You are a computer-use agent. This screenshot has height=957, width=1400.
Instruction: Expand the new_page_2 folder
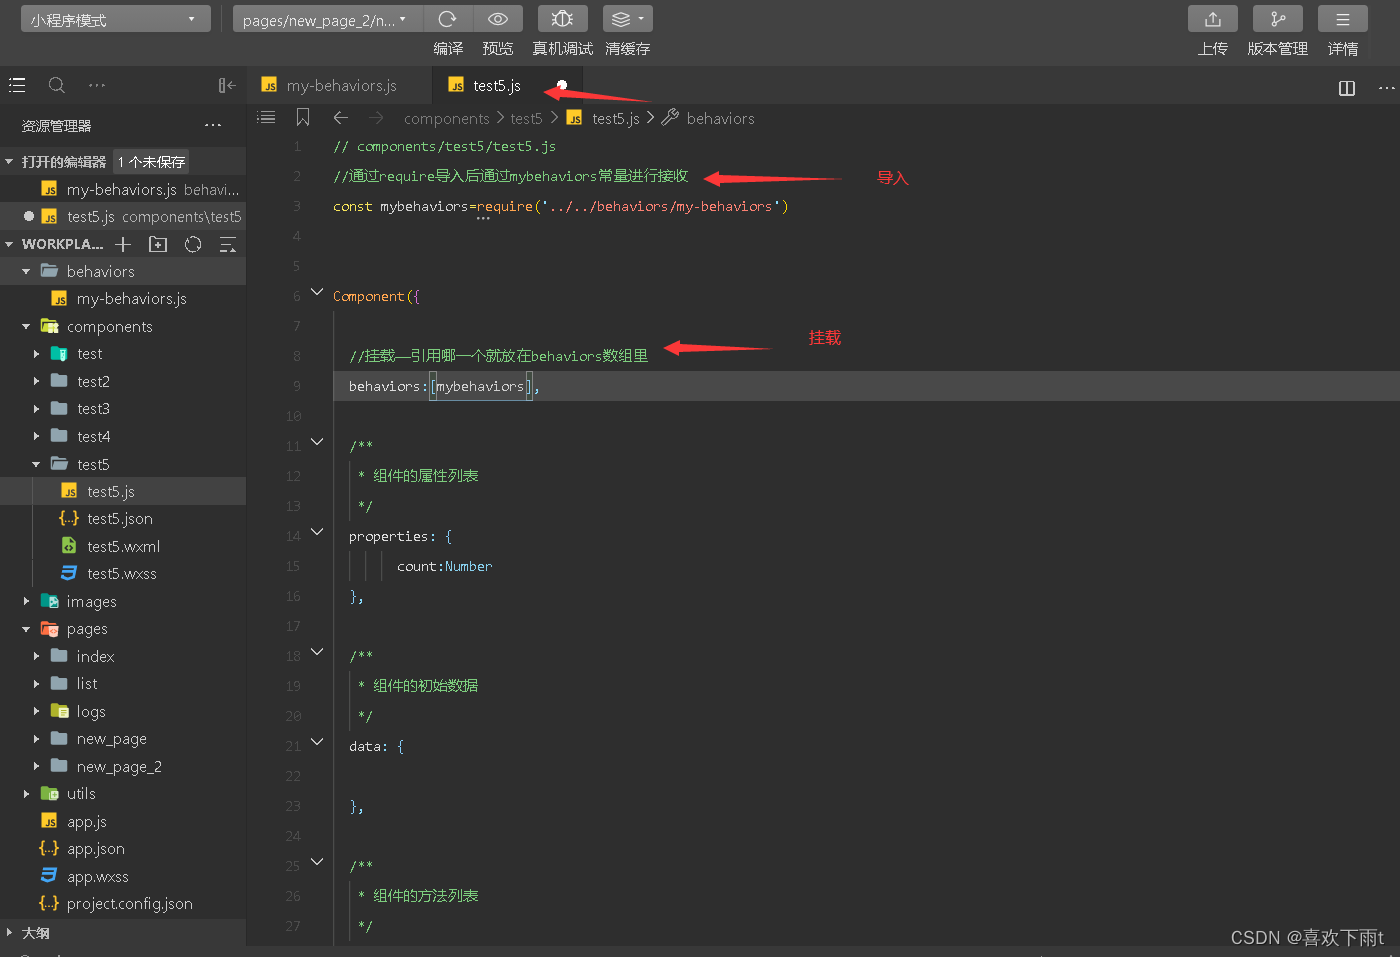(x=36, y=767)
